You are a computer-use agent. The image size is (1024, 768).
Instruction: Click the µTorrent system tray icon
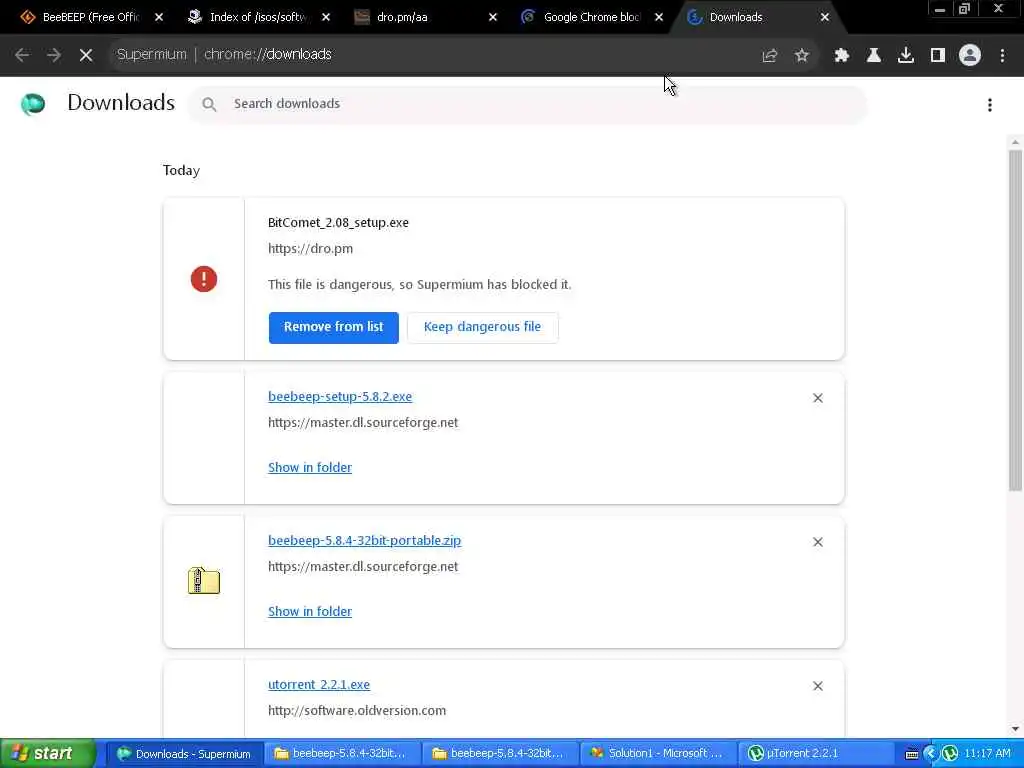[950, 754]
